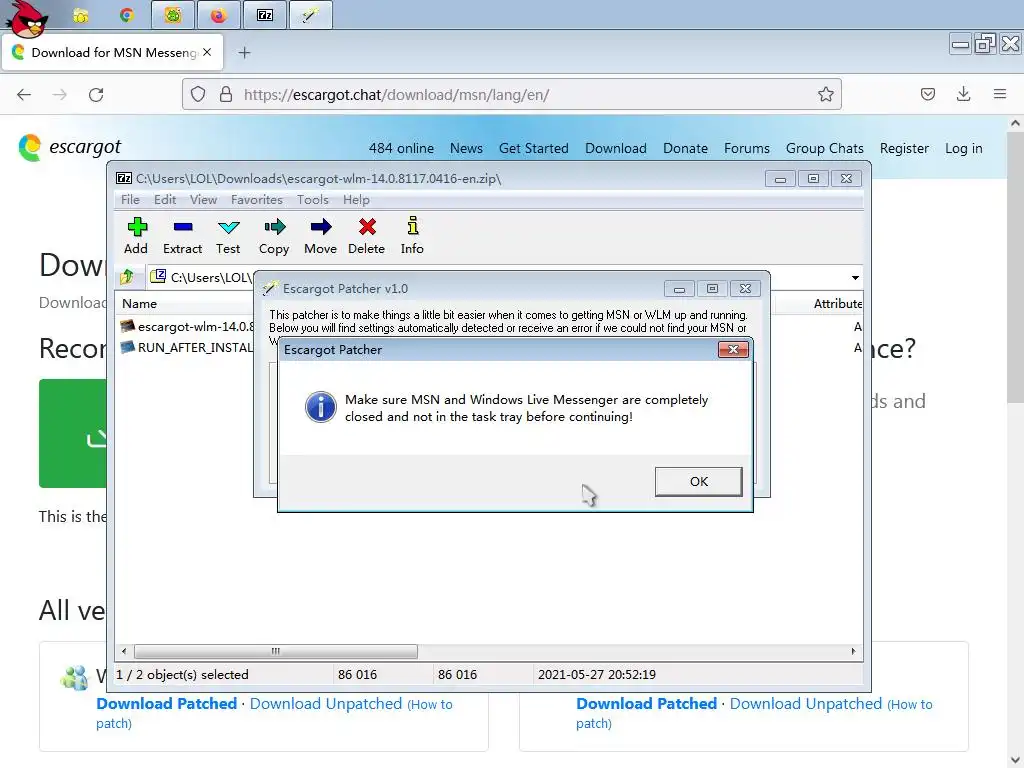Click the right arrow of 7-Zip horizontal scrollbar
Screen dimensions: 1024x768
click(853, 651)
